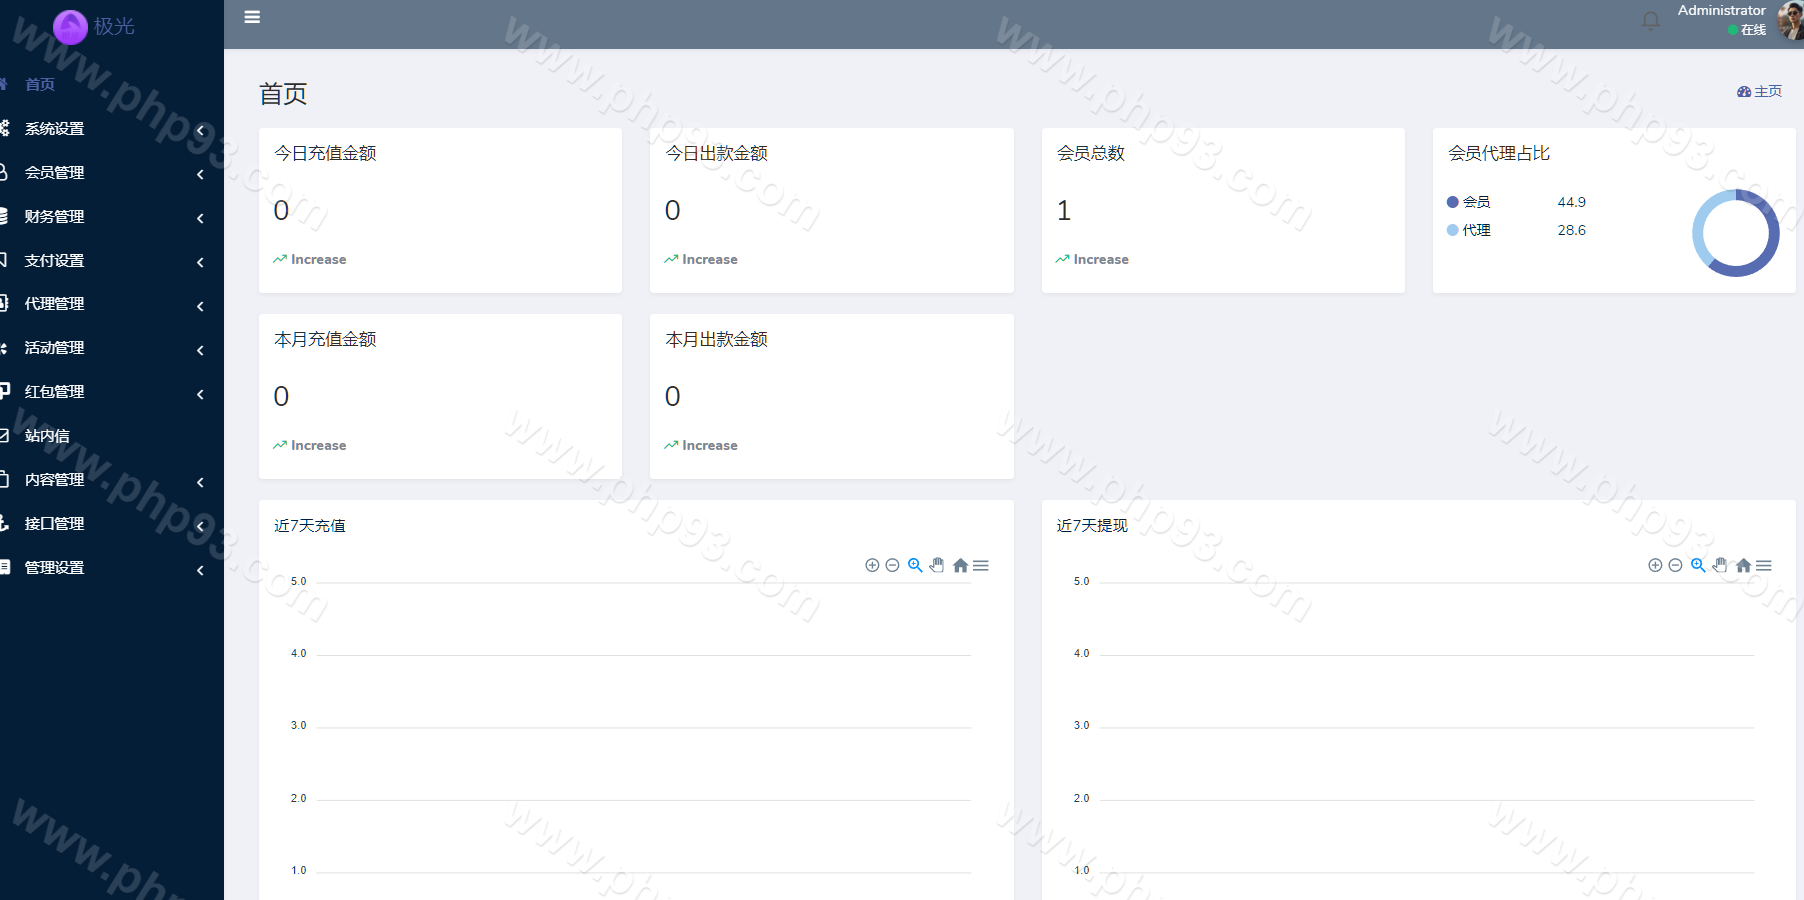Click zoom in icon on 近7天充值 chart
Screen dimensions: 1804x900
click(872, 566)
